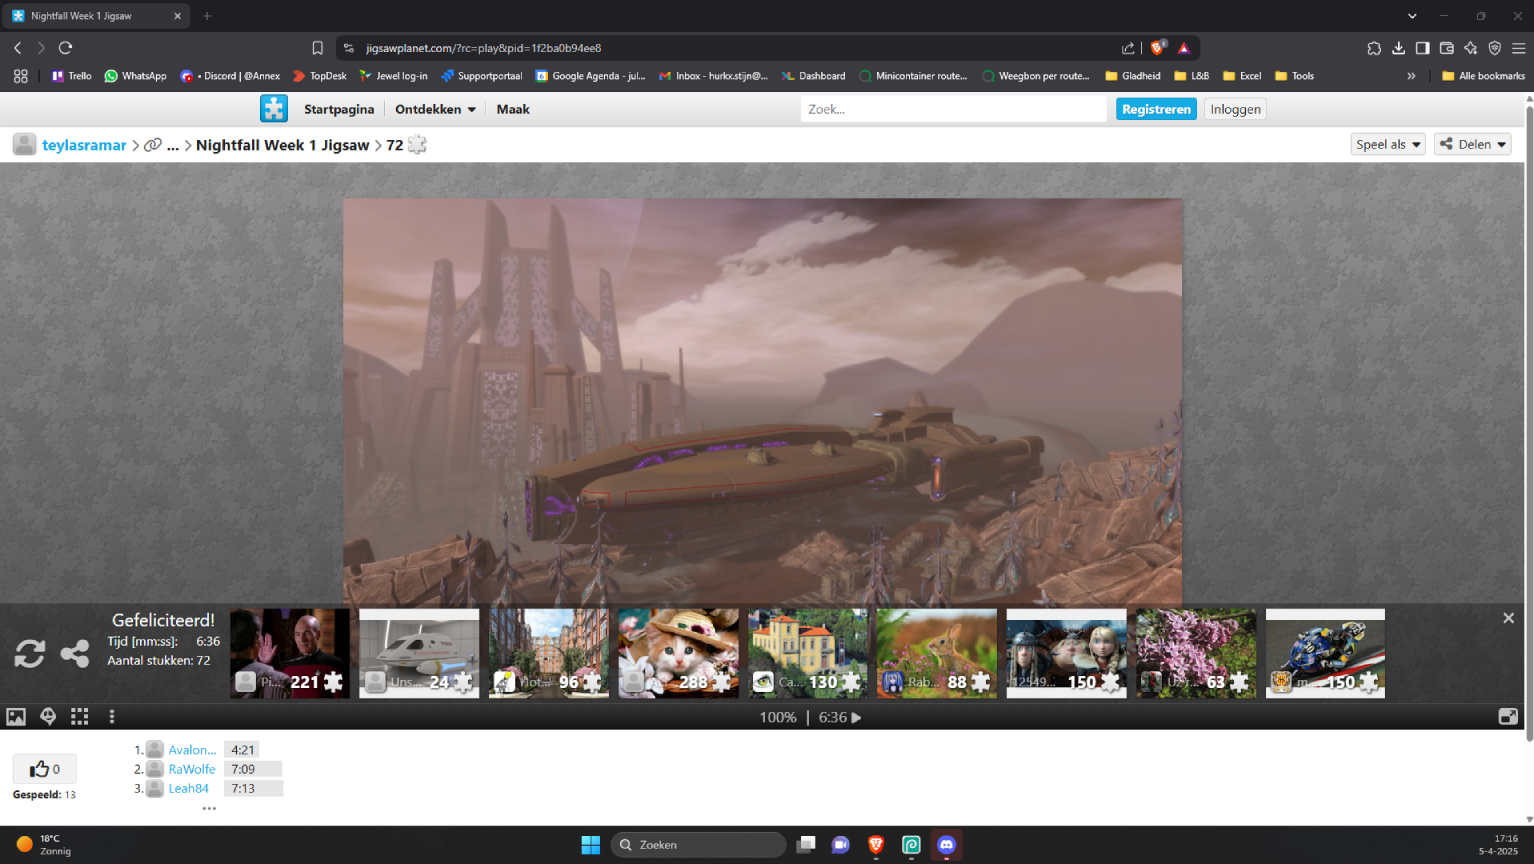Open the Brave Shields lion icon
Image resolution: width=1534 pixels, height=864 pixels.
coord(1158,48)
